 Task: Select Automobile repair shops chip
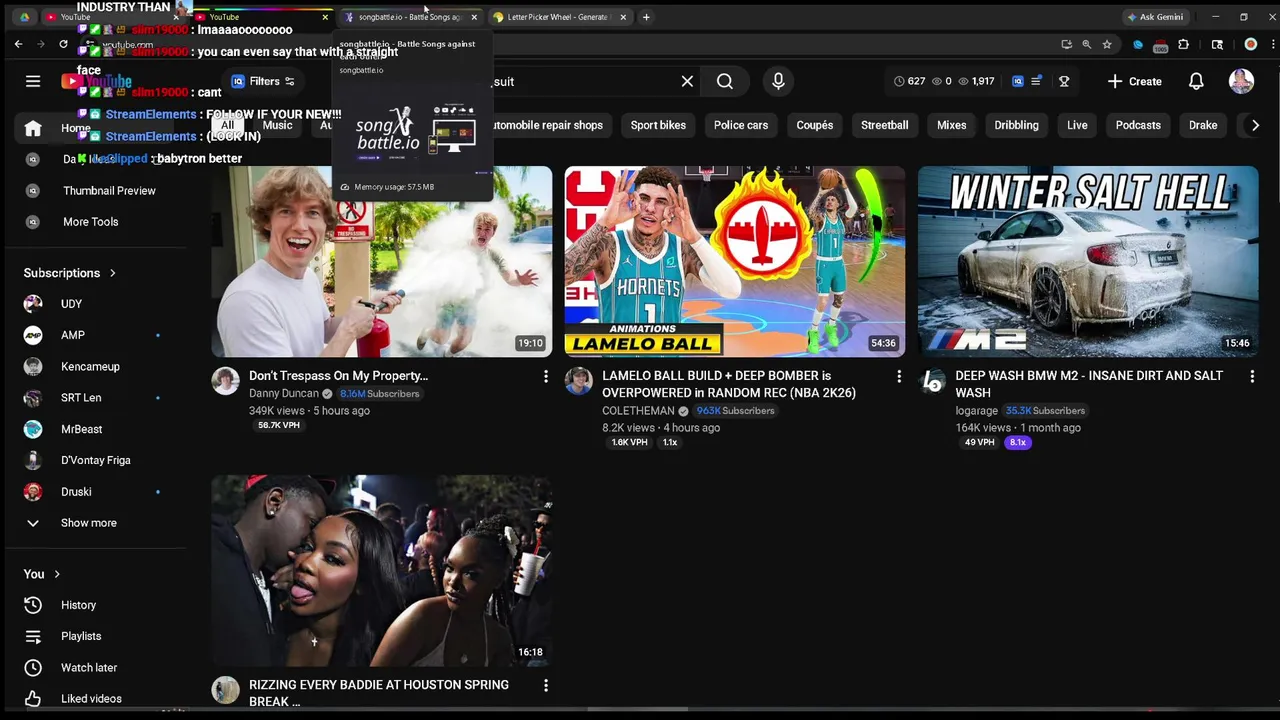[x=548, y=125]
